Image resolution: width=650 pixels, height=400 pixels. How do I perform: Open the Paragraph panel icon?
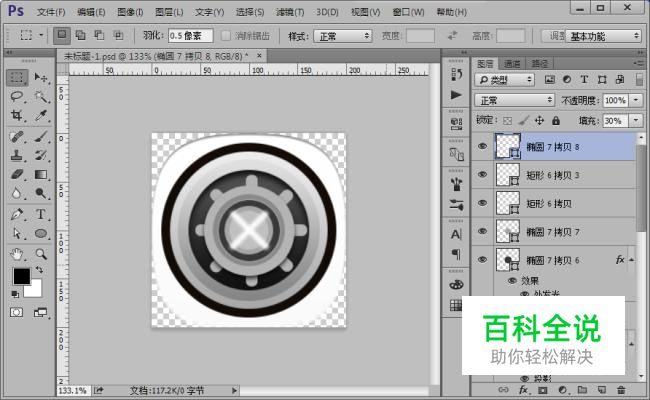(x=456, y=254)
